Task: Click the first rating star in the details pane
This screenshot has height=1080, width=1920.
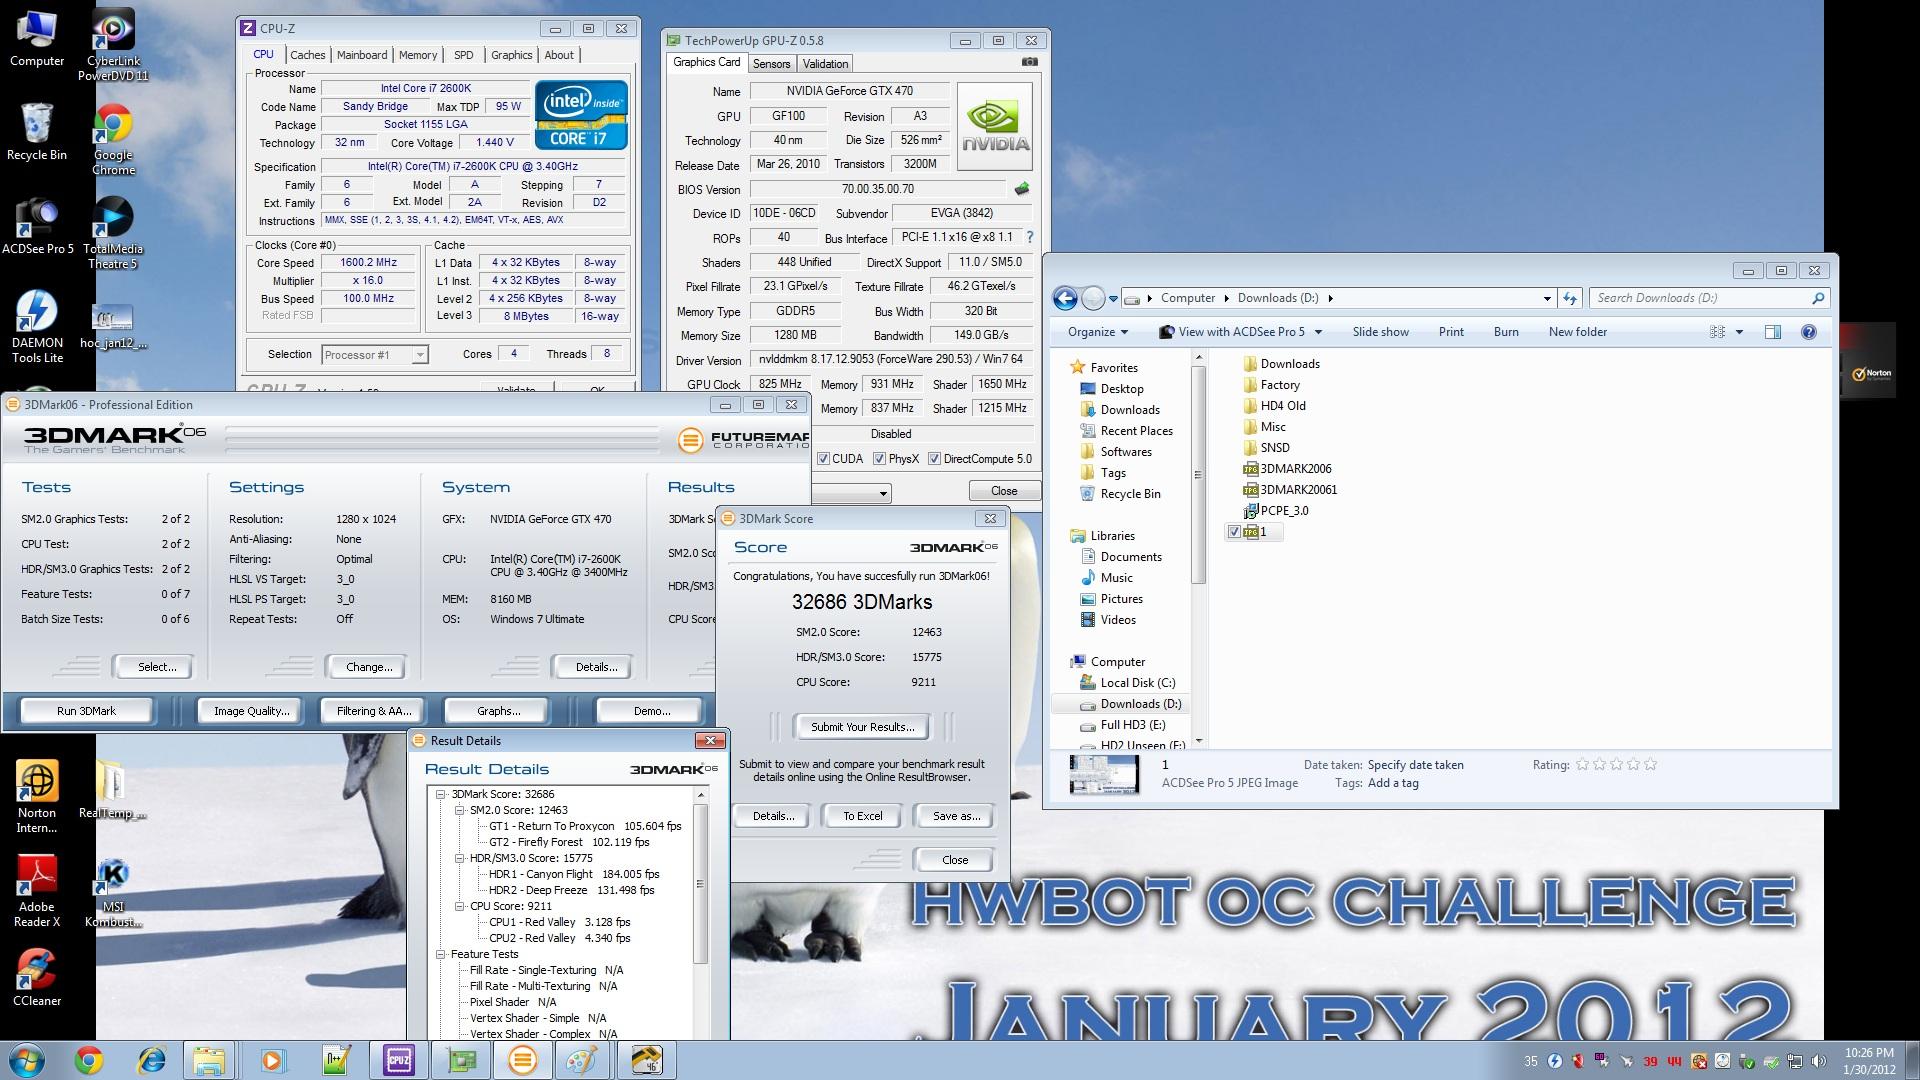Action: point(1582,765)
